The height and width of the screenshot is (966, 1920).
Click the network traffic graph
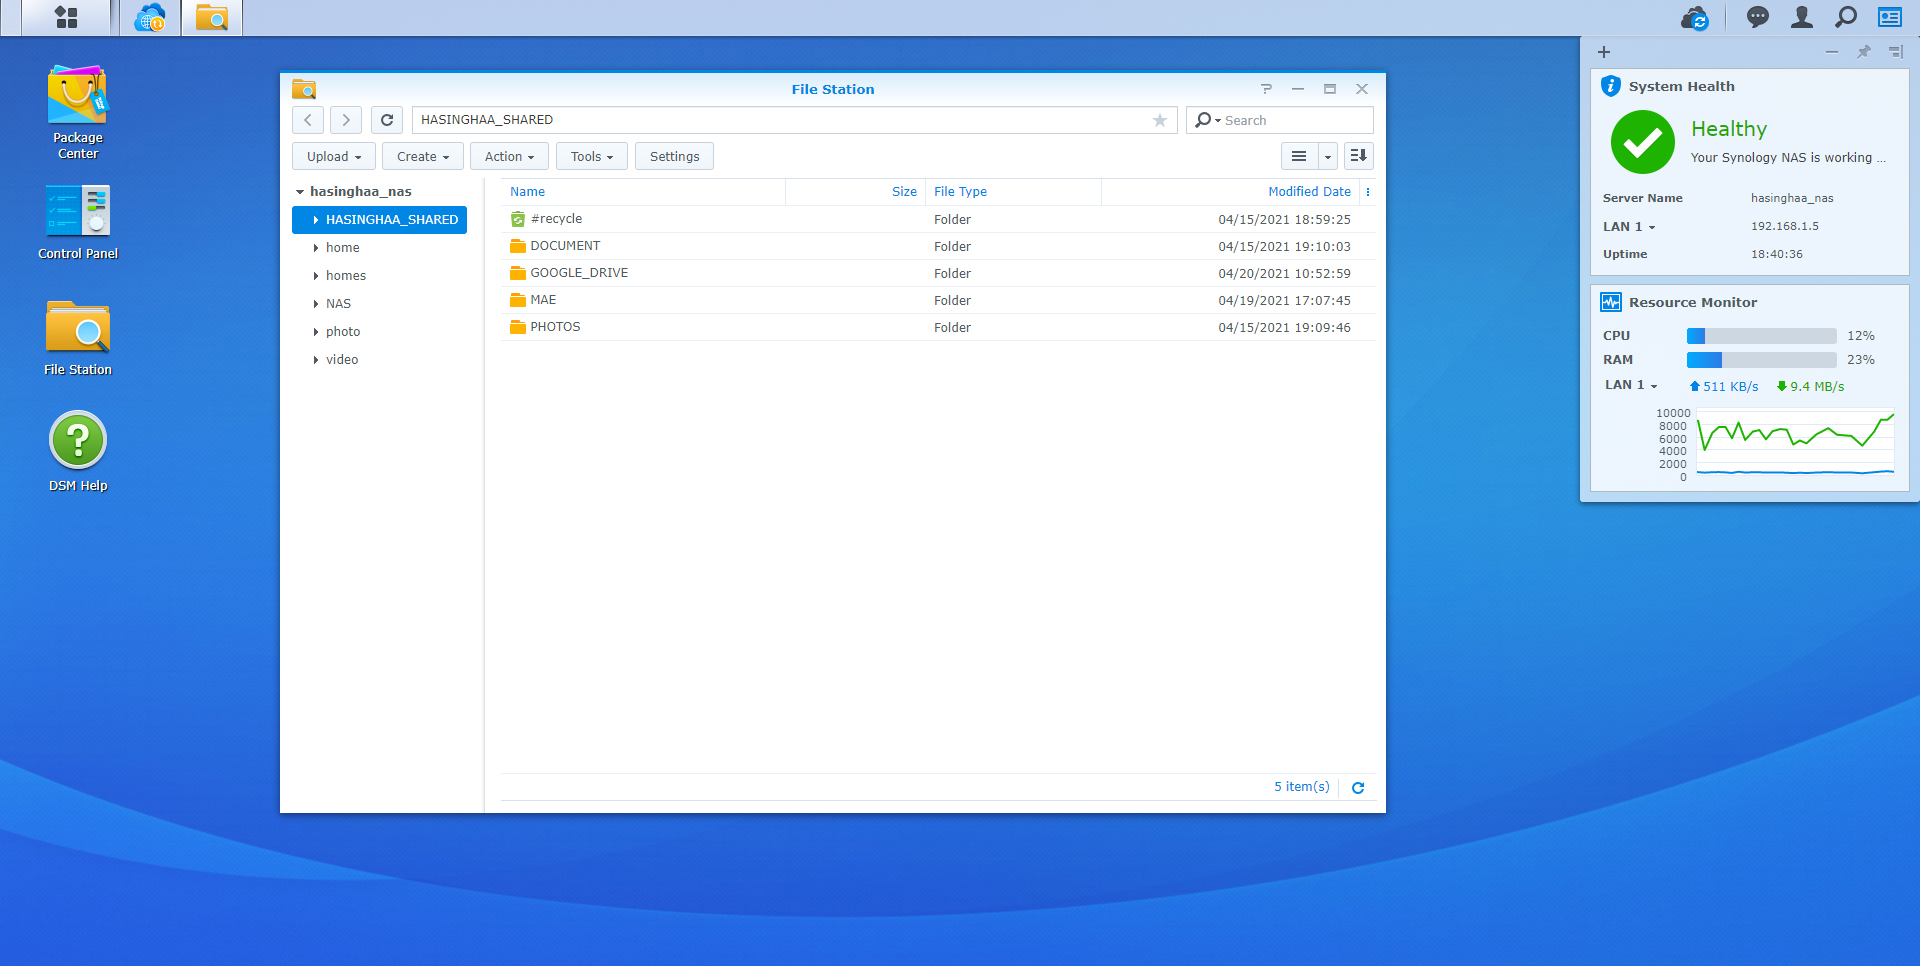(x=1795, y=444)
